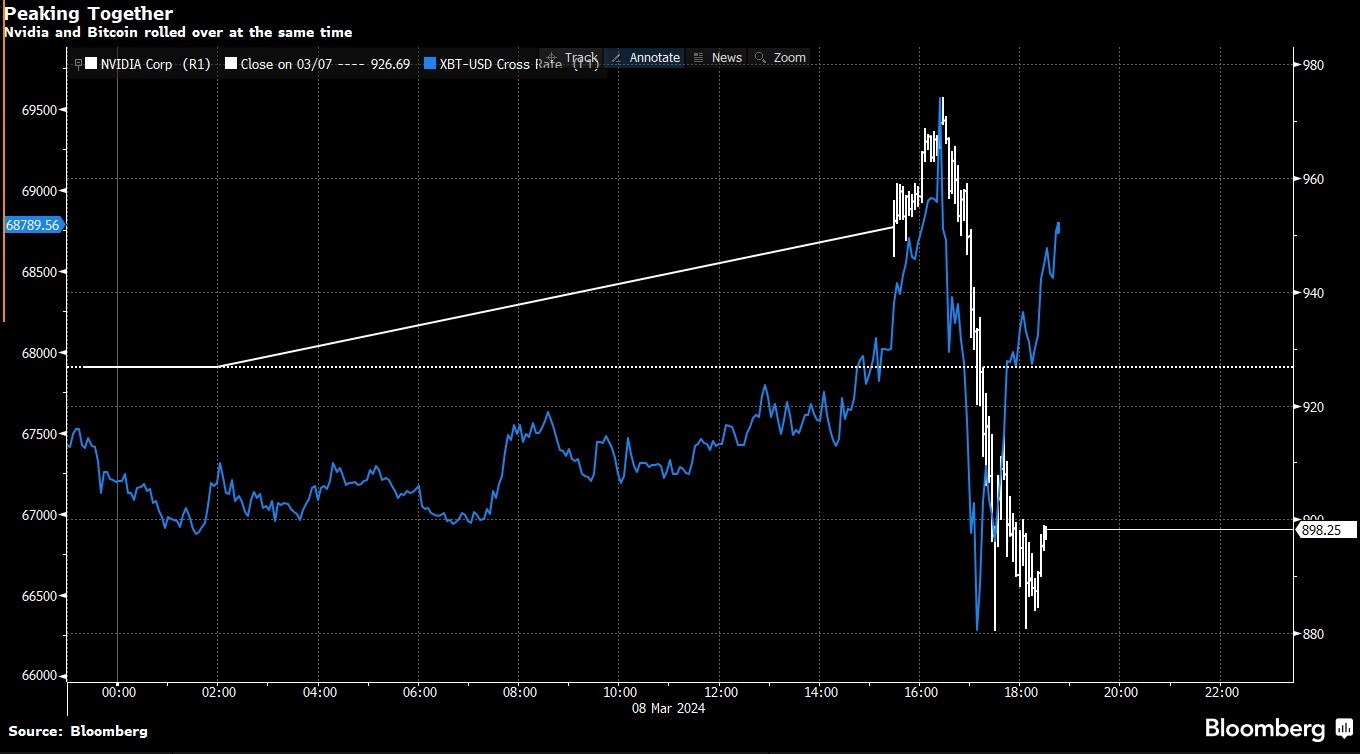Screen dimensions: 1360x754
Task: Click the News list icon
Action: [699, 58]
